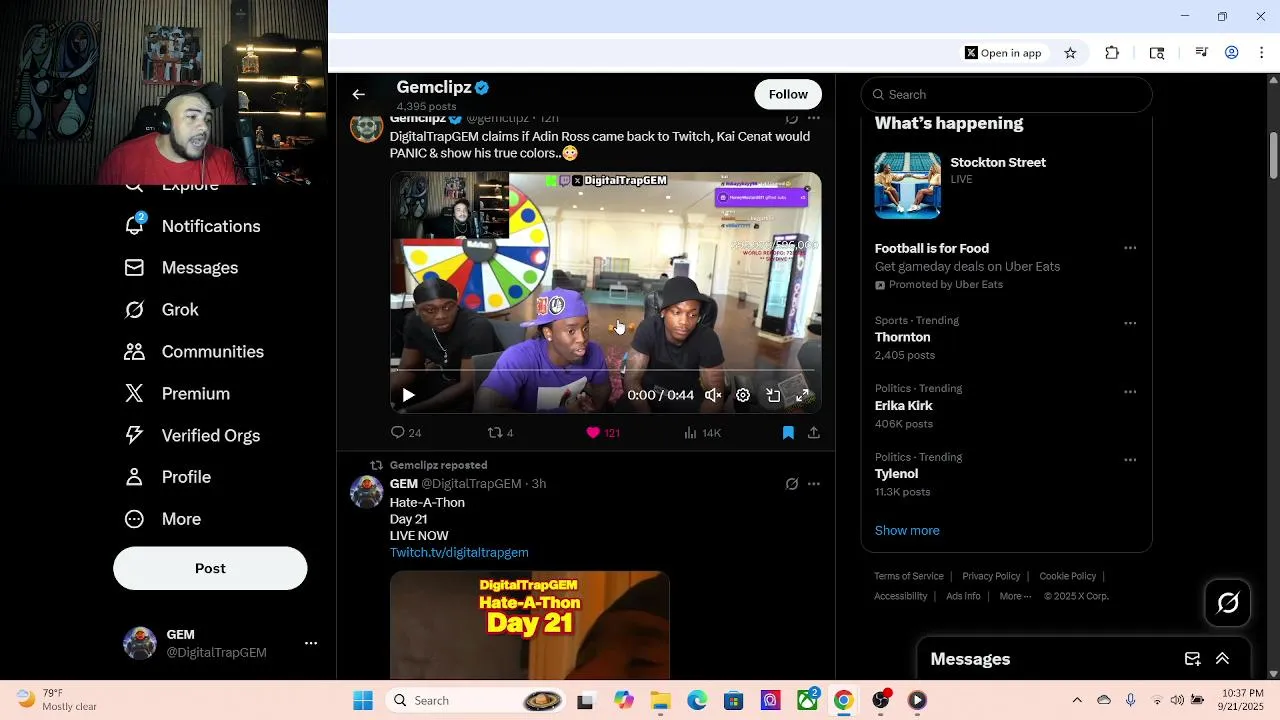The height and width of the screenshot is (720, 1280).
Task: Open the @DigitalTrapGEM handle on the repost
Action: (x=471, y=484)
